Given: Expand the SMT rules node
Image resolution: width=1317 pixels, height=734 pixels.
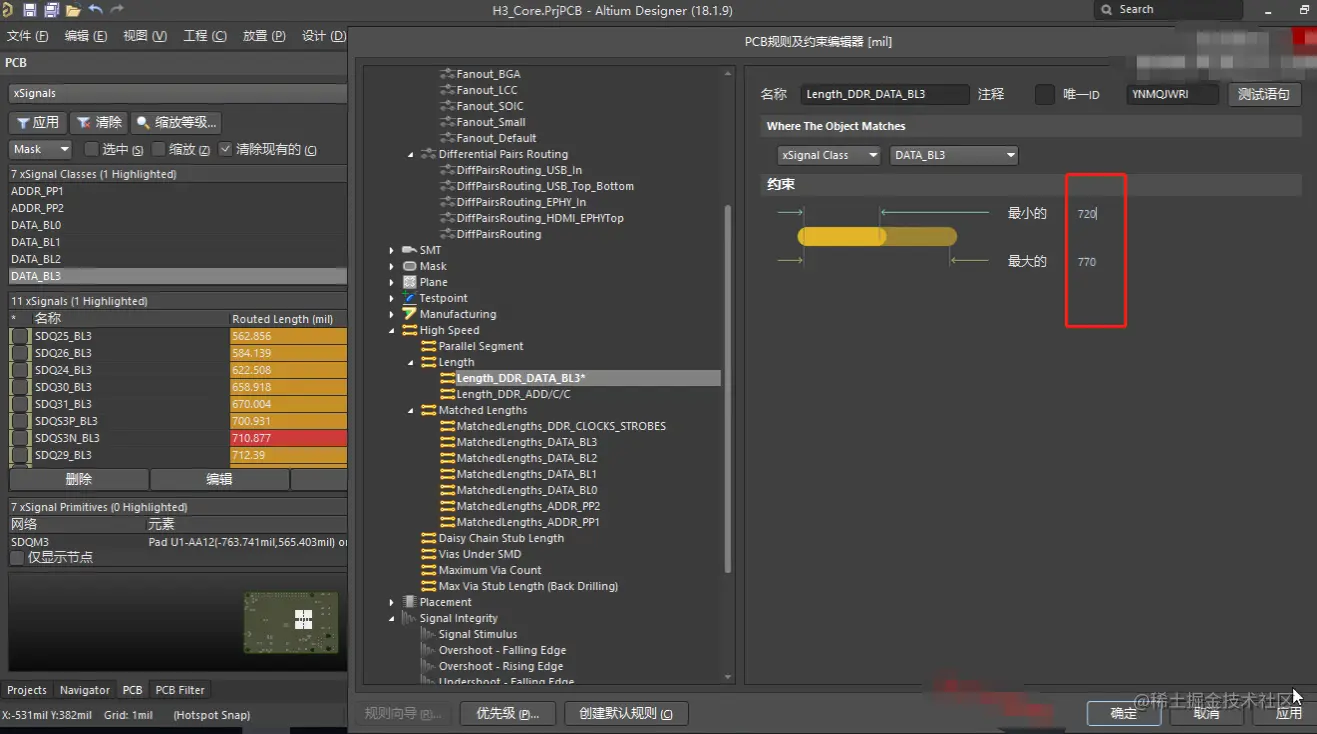Looking at the screenshot, I should tap(392, 250).
